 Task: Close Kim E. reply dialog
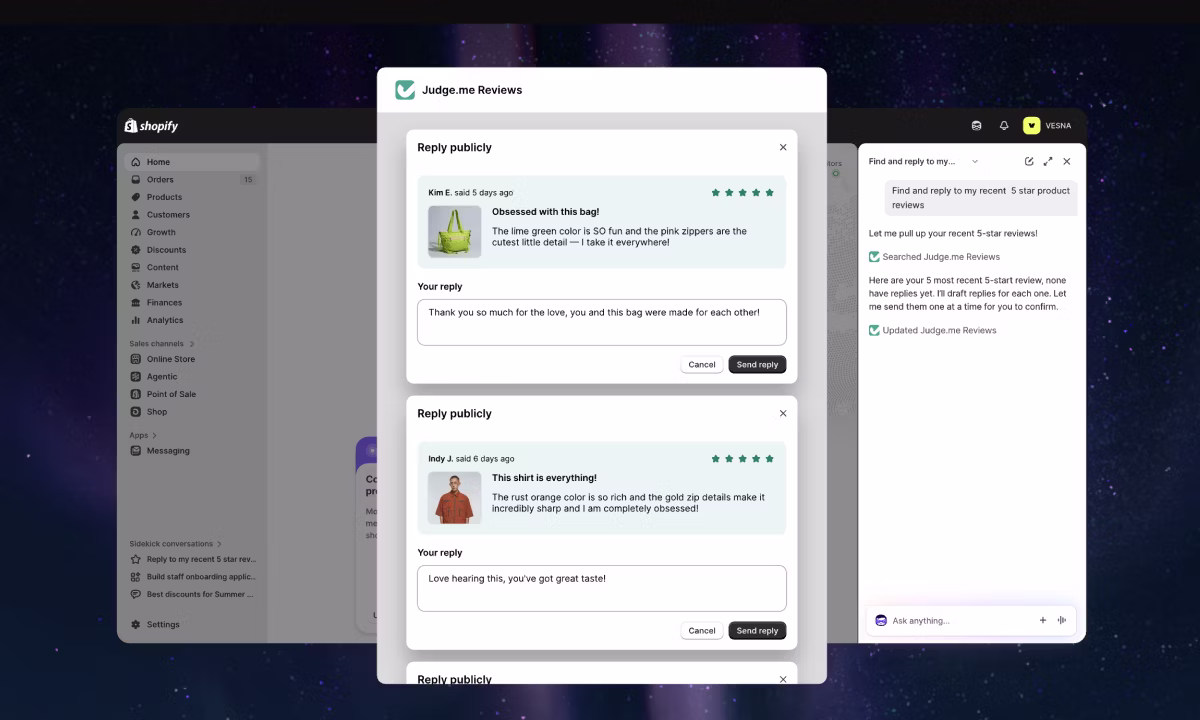coord(783,147)
